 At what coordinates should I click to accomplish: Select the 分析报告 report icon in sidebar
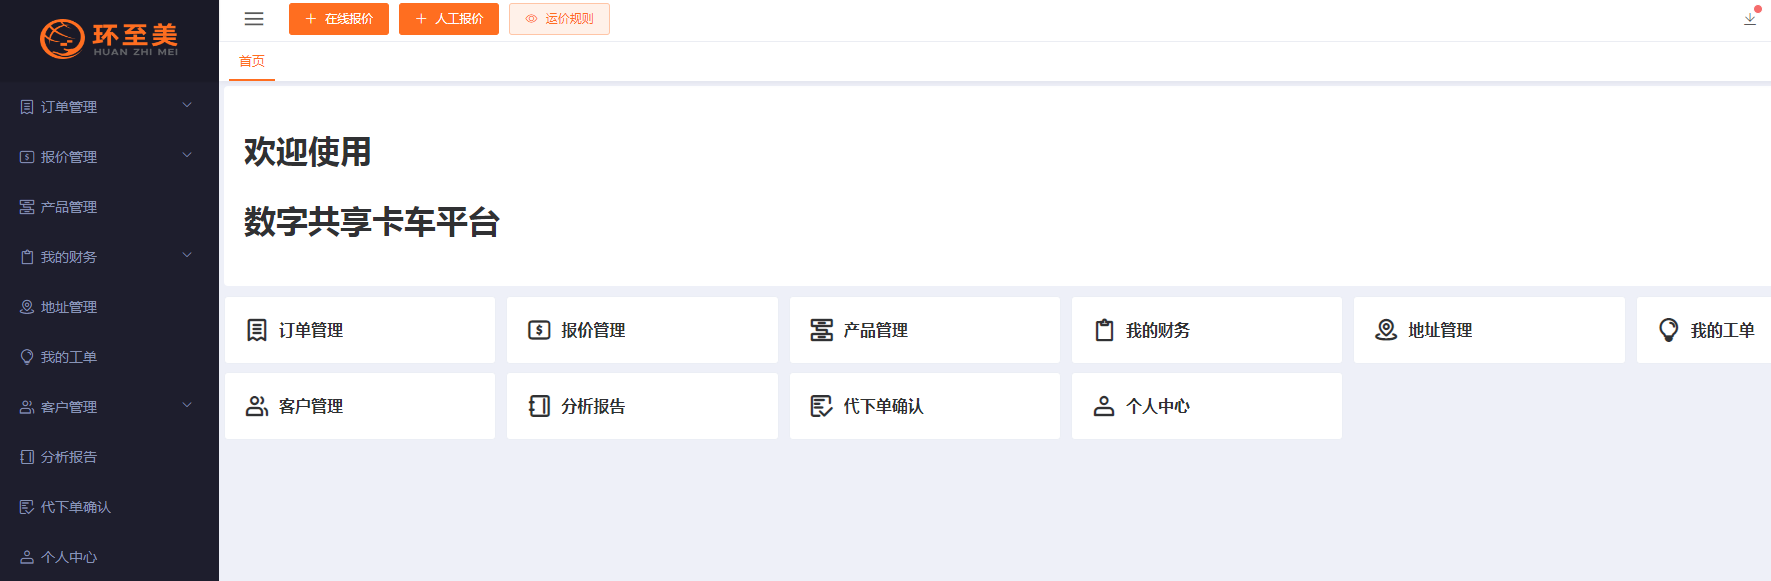tap(25, 456)
